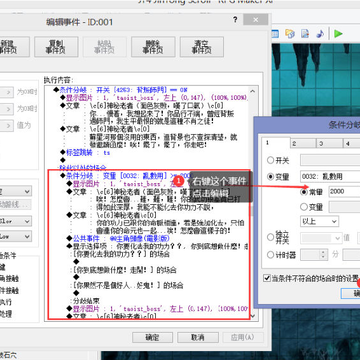The width and height of the screenshot is (360, 360).
Task: Open the sound test music-note icon
Action: click(320, 34)
